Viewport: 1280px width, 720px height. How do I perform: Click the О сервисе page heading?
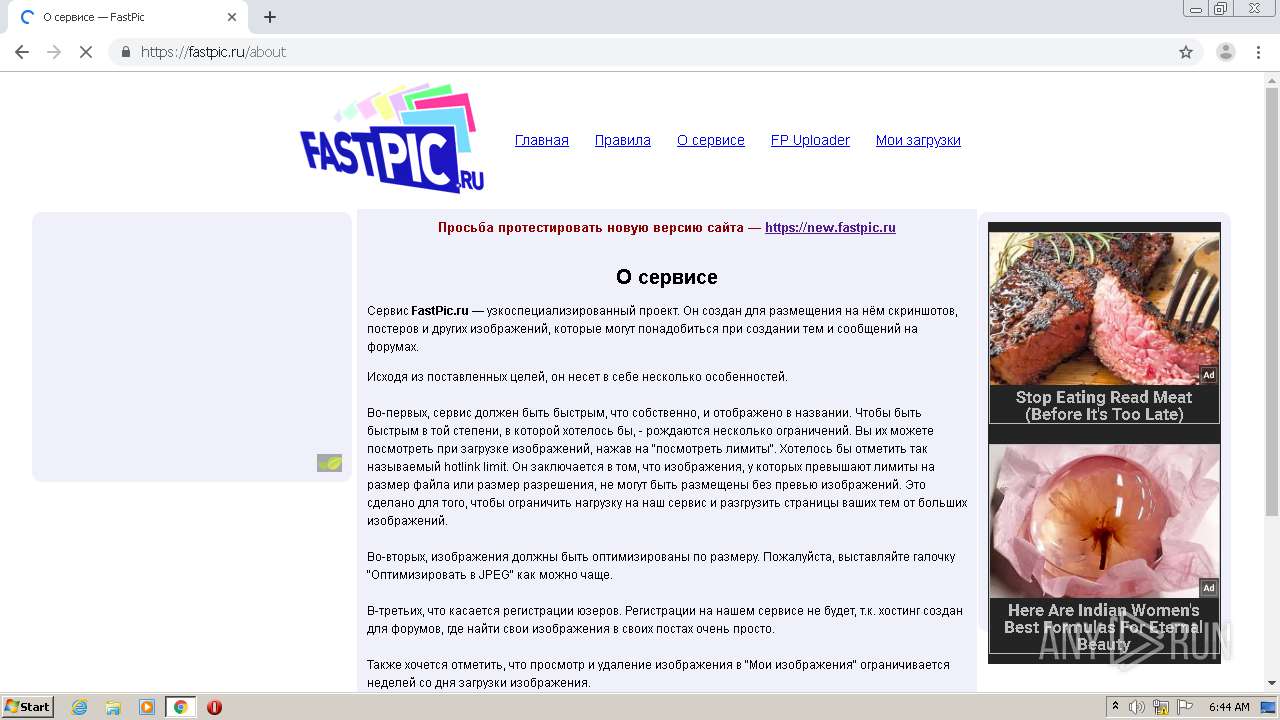click(667, 277)
